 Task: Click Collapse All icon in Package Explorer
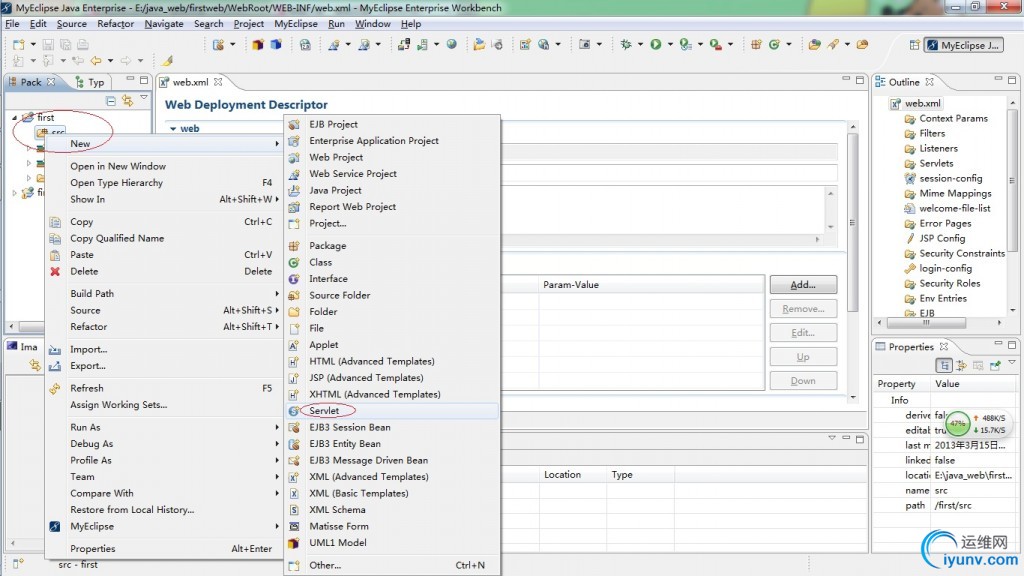111,101
